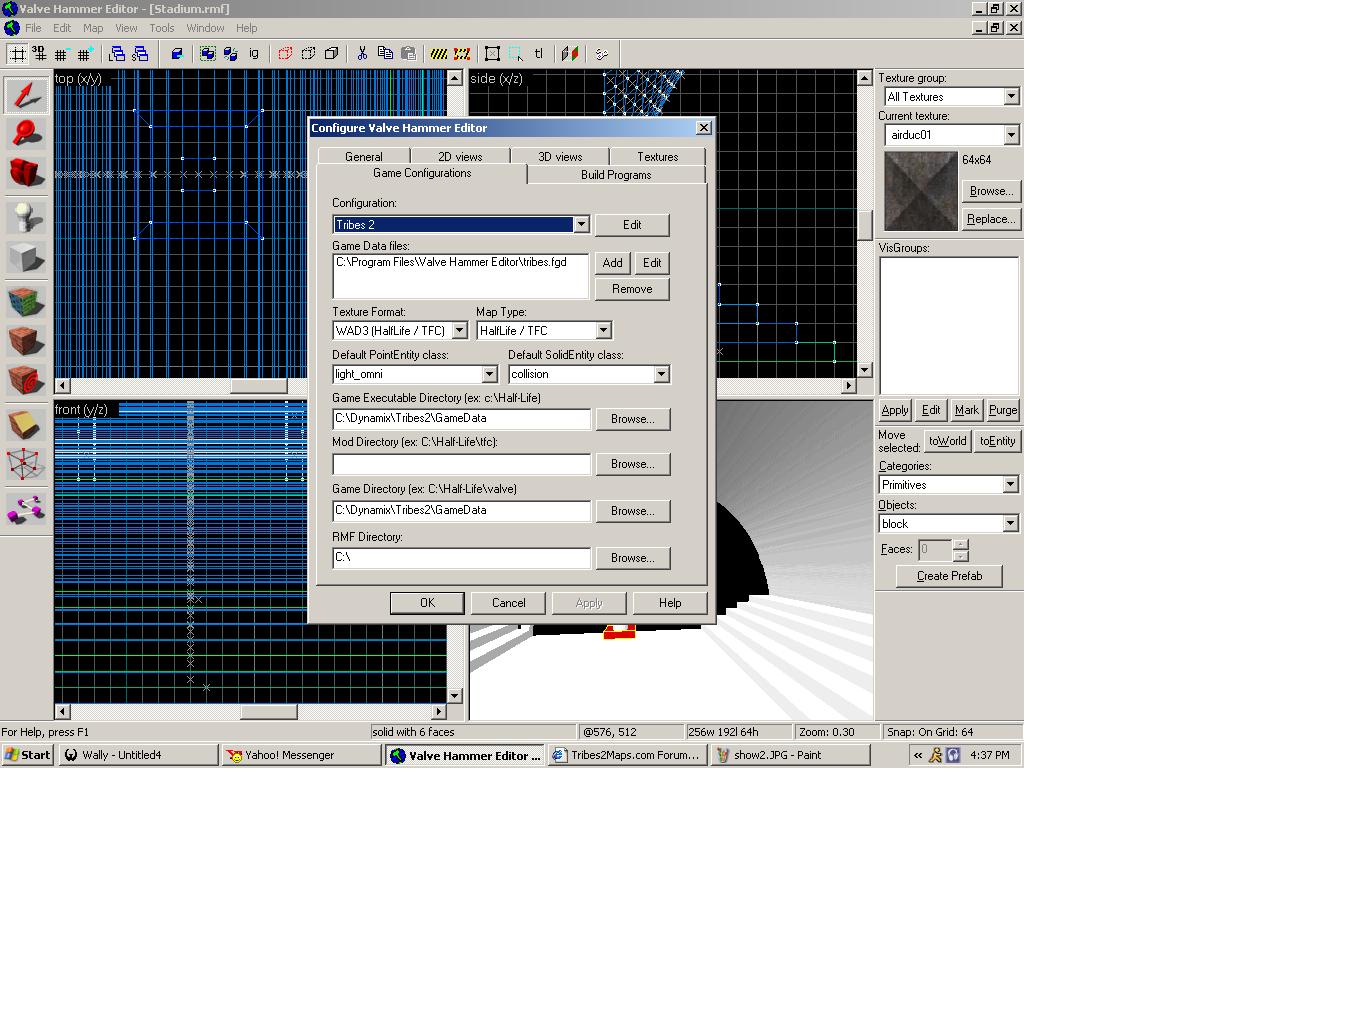Click the top view horizontal scrollbar thumb
Image resolution: width=1350 pixels, height=1013 pixels.
pyautogui.click(x=259, y=385)
